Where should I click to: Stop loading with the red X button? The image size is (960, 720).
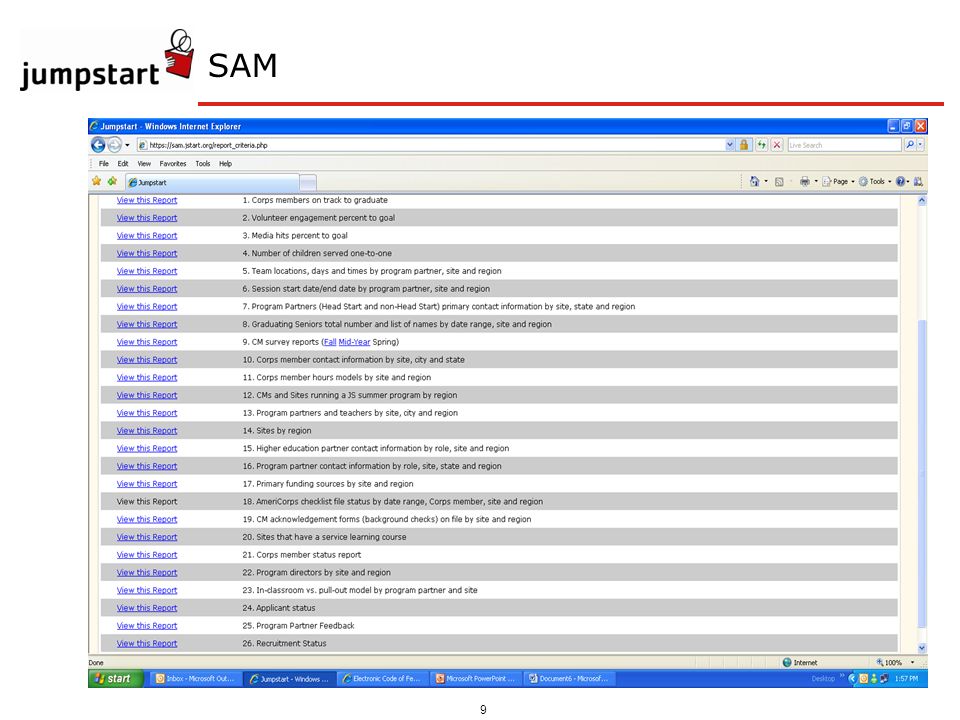click(x=777, y=145)
